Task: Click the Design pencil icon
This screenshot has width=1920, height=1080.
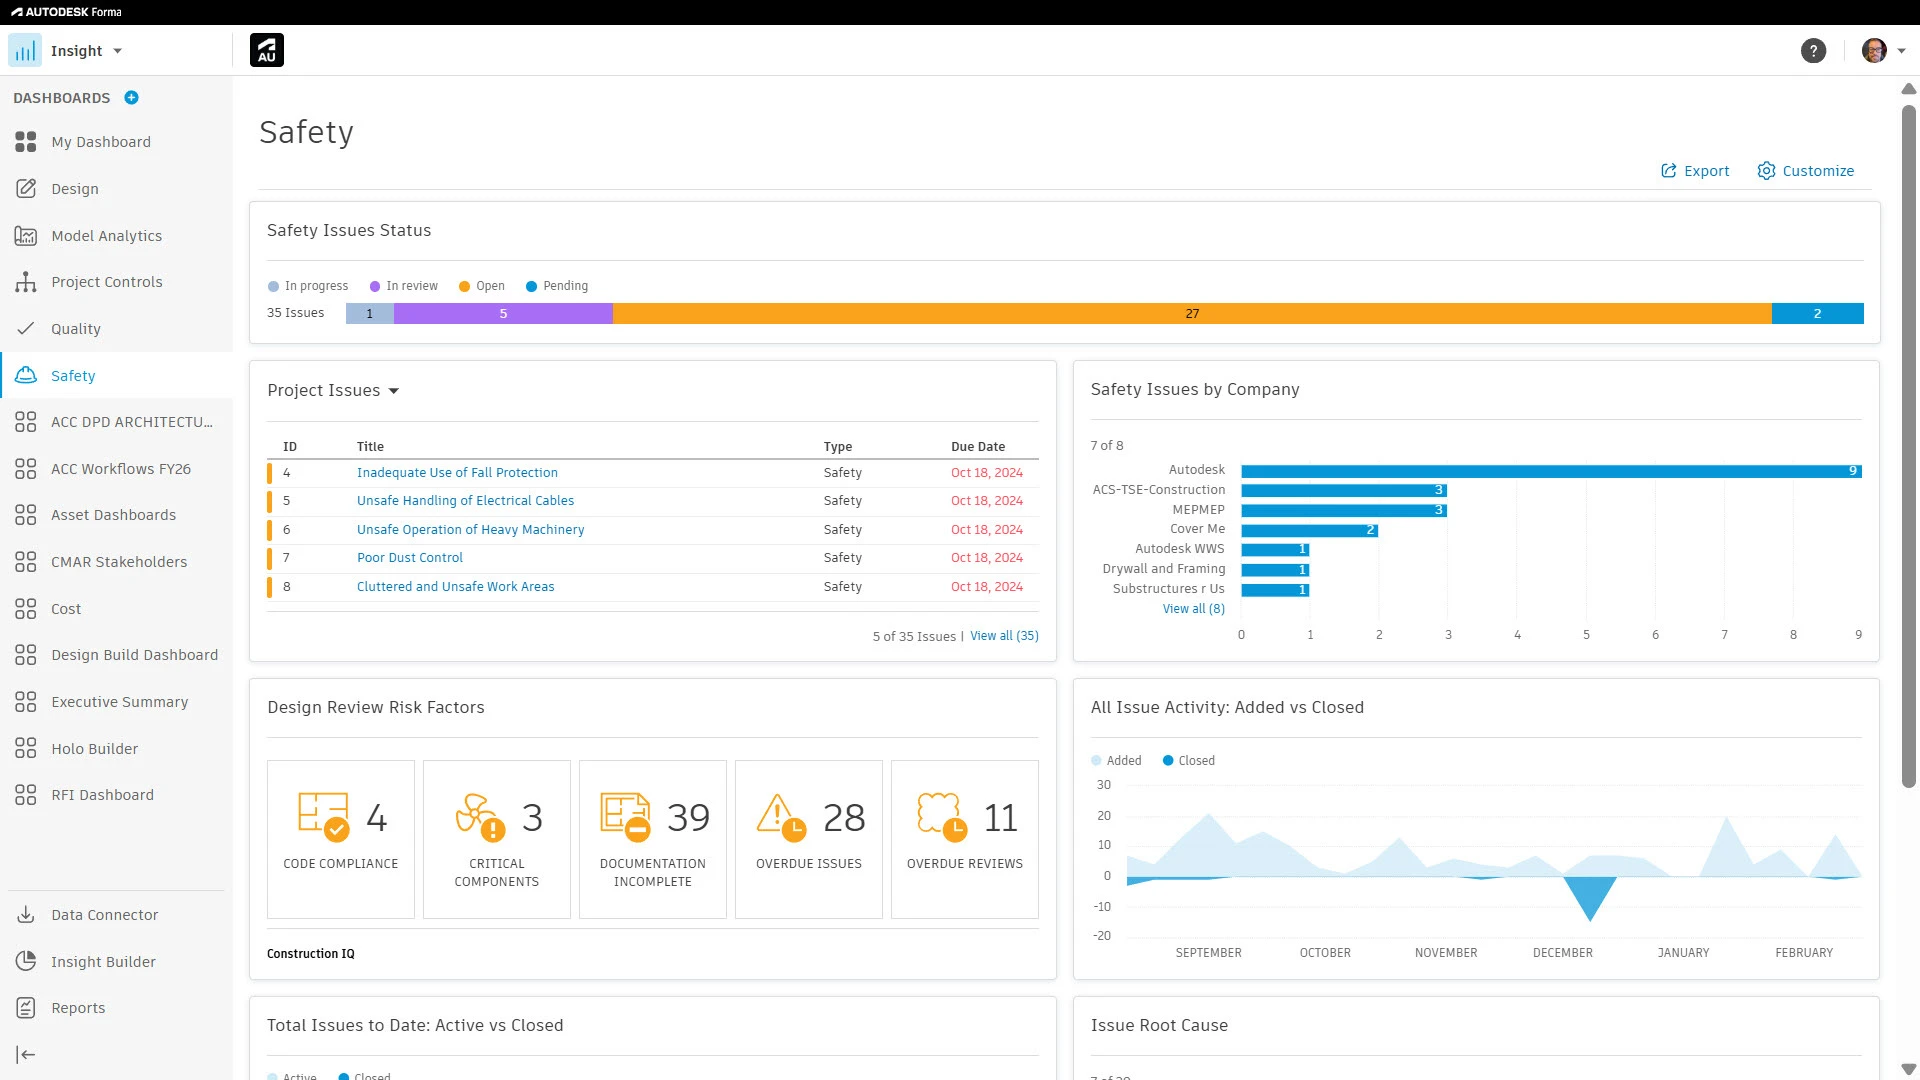Action: point(26,189)
